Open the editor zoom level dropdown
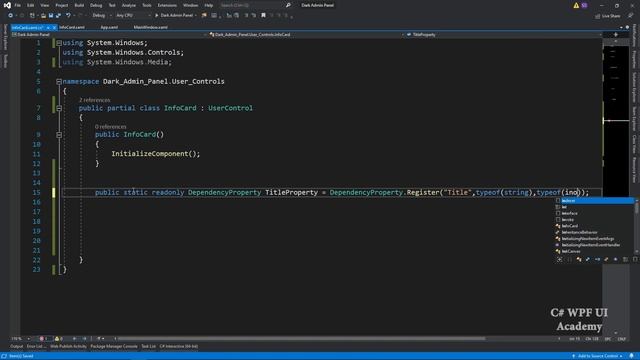 20,338
